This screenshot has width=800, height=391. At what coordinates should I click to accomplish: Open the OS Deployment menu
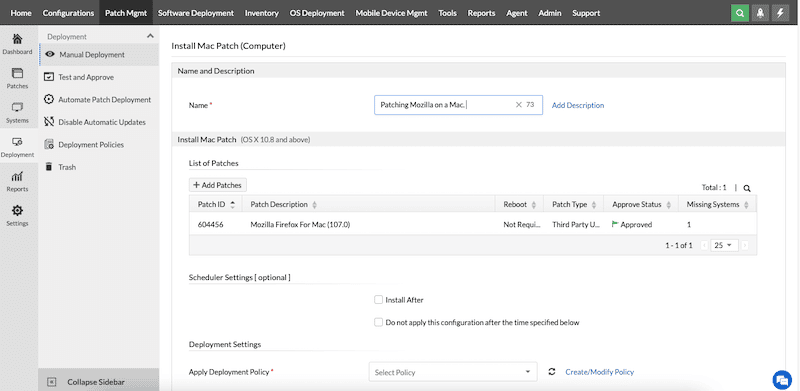coord(317,13)
